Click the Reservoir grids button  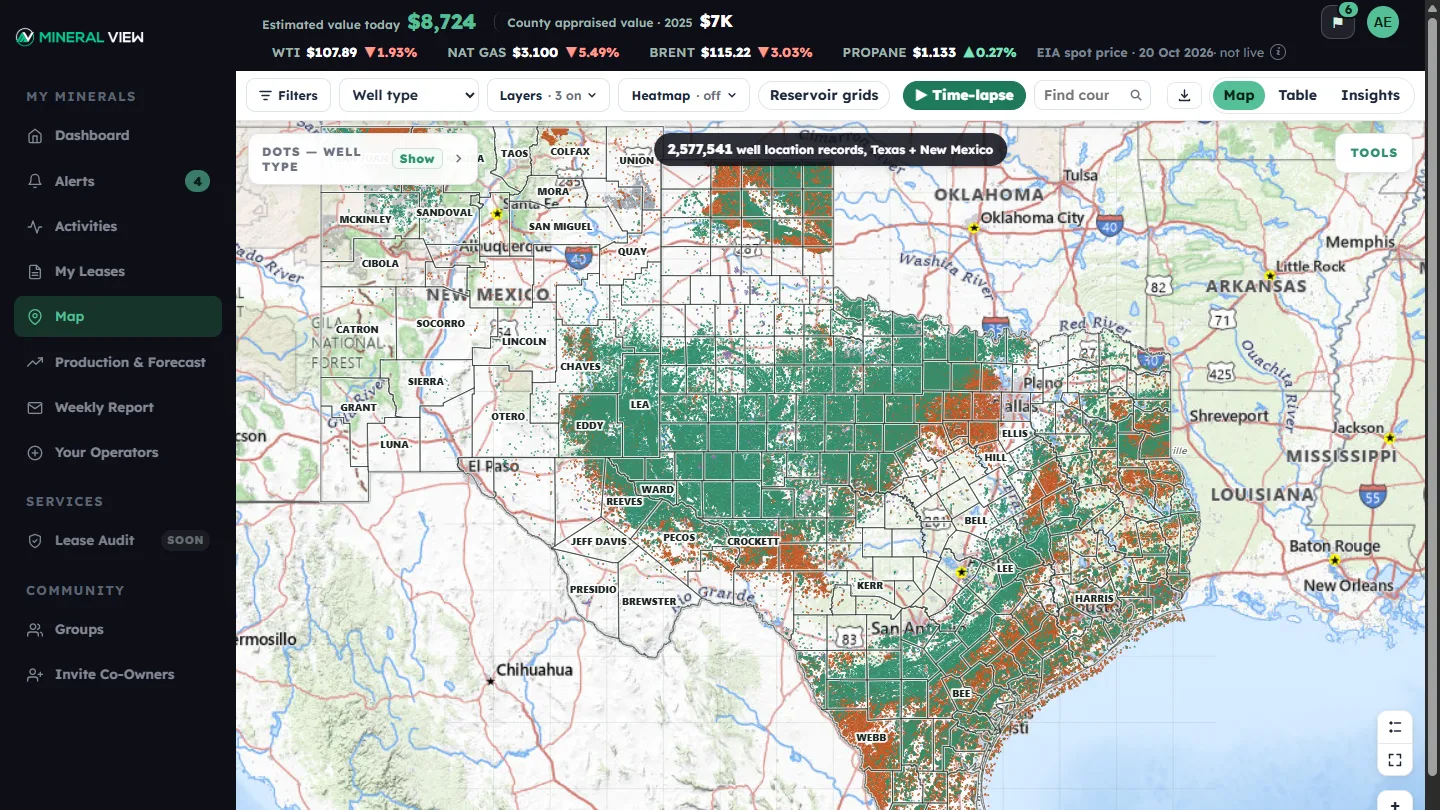pos(824,95)
